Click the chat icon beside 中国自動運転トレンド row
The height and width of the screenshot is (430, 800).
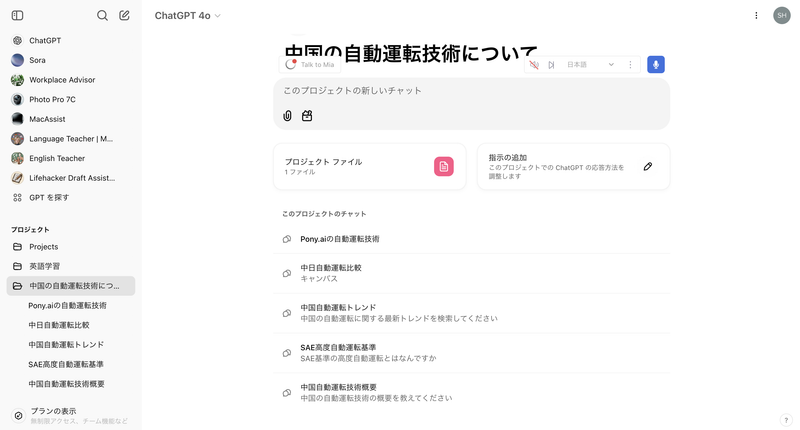tap(287, 313)
